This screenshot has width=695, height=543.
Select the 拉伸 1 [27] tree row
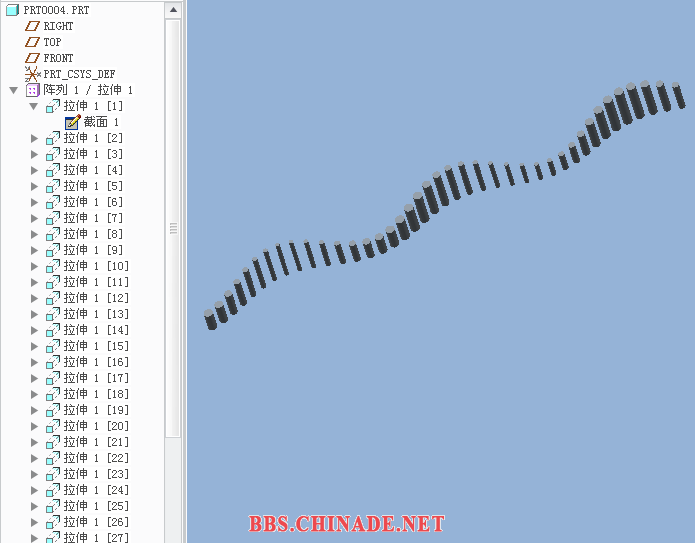(87, 537)
